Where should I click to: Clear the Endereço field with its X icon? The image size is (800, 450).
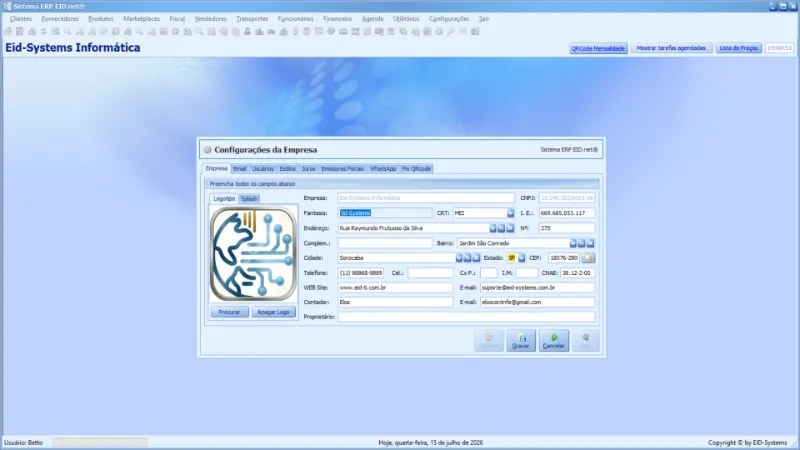coord(510,228)
